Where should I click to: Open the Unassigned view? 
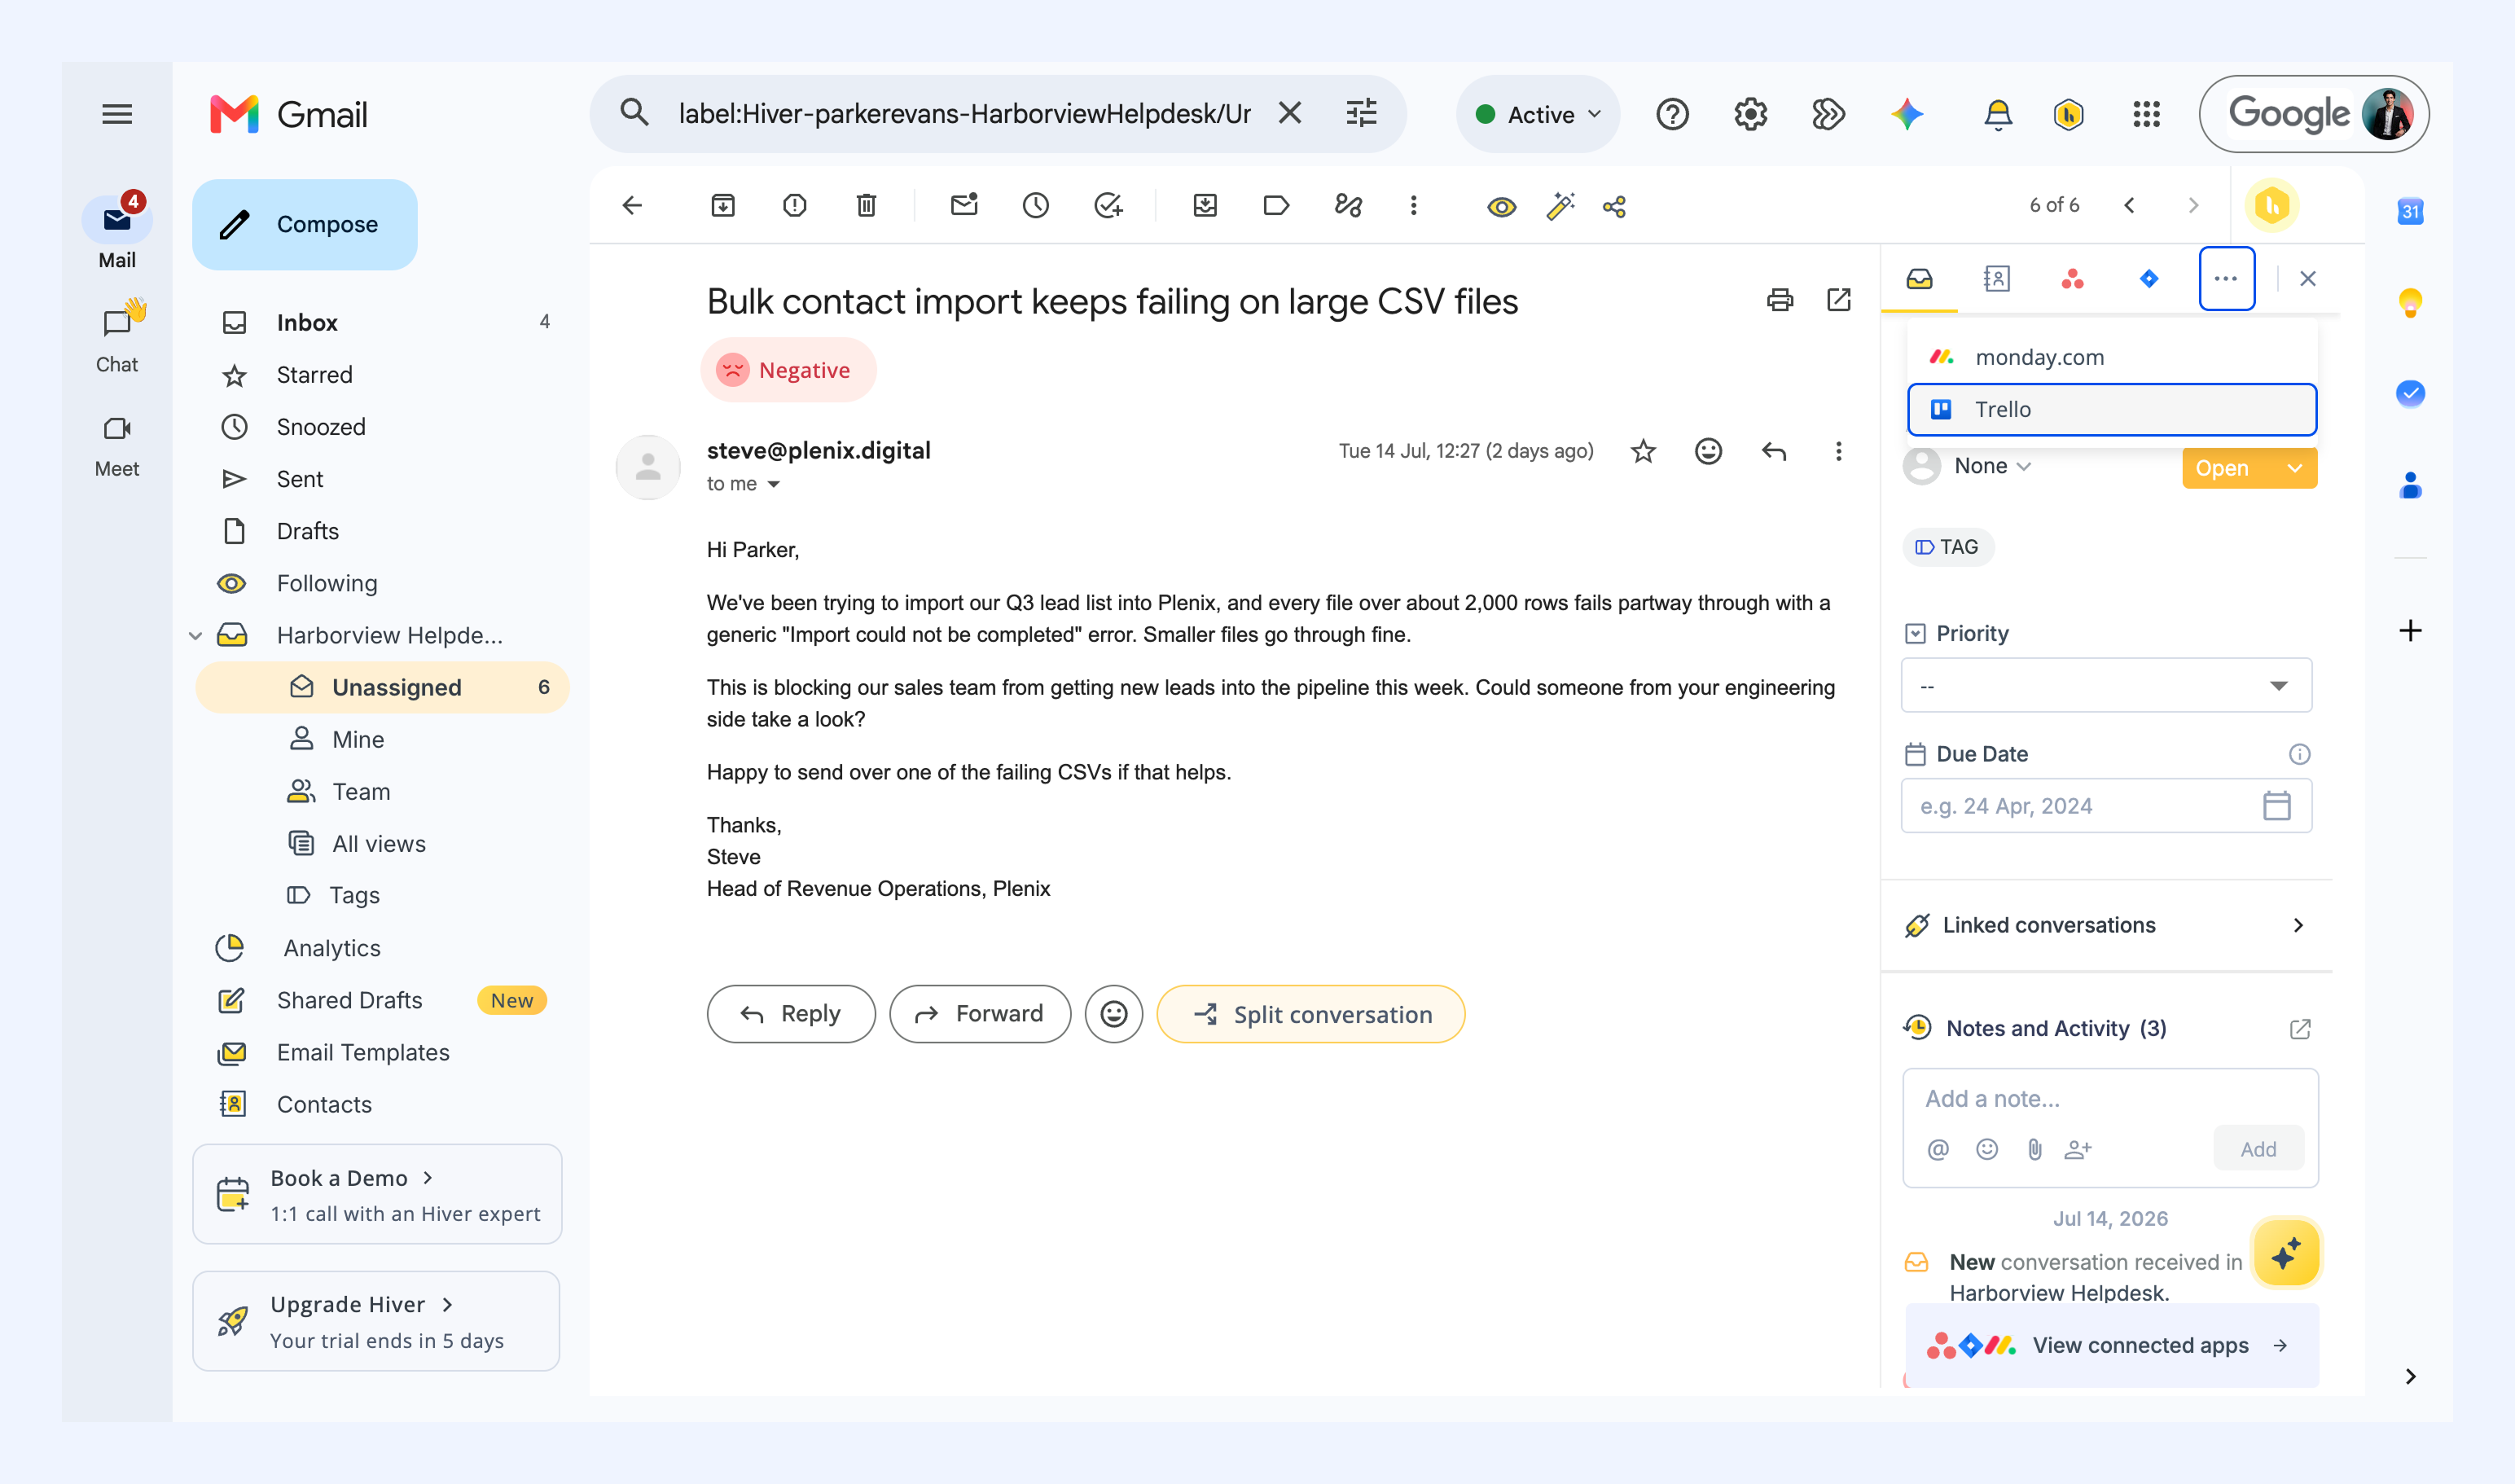point(382,687)
